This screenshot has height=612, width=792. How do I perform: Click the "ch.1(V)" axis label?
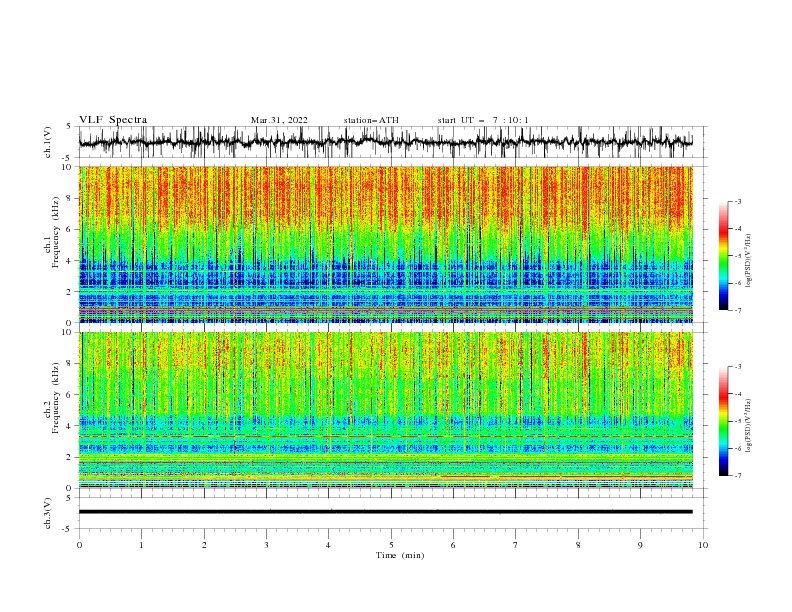pyautogui.click(x=48, y=142)
